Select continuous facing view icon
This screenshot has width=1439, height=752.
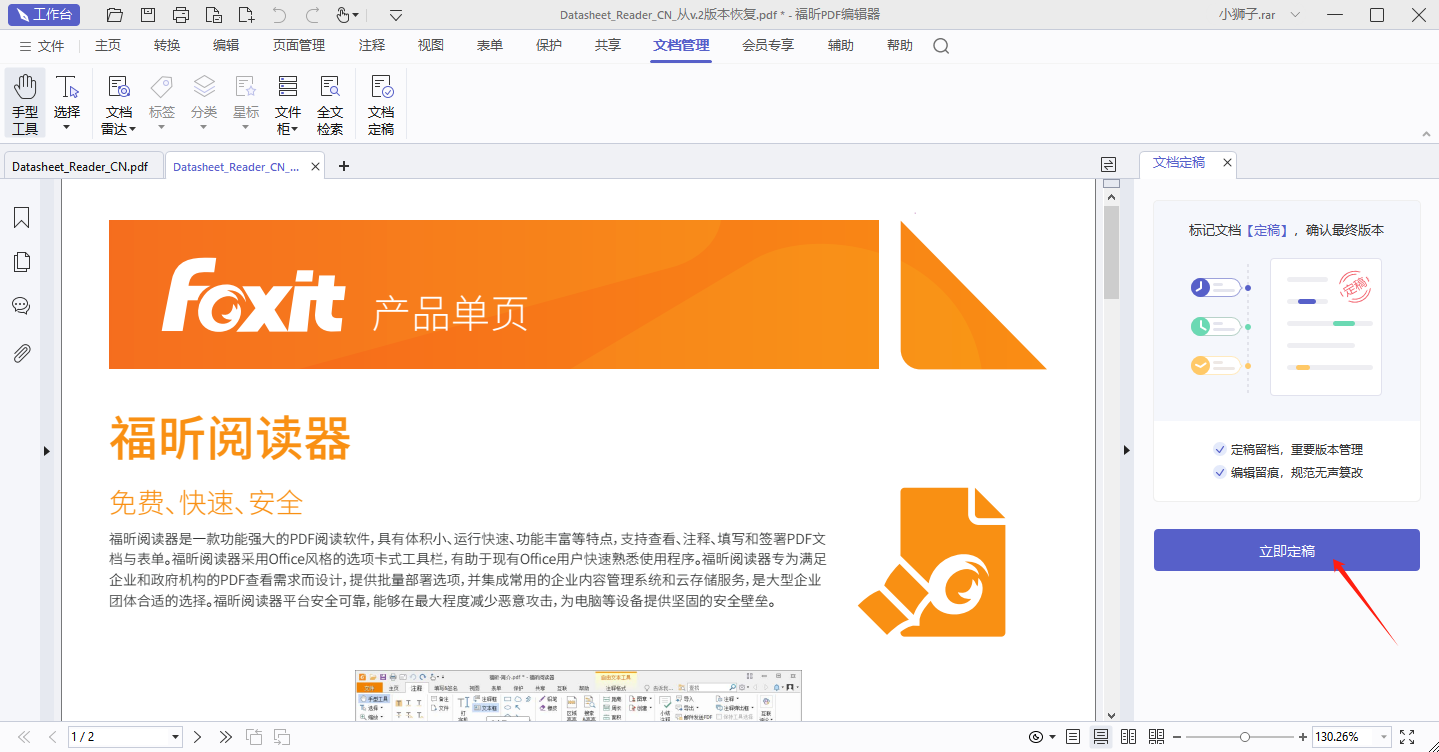1157,737
